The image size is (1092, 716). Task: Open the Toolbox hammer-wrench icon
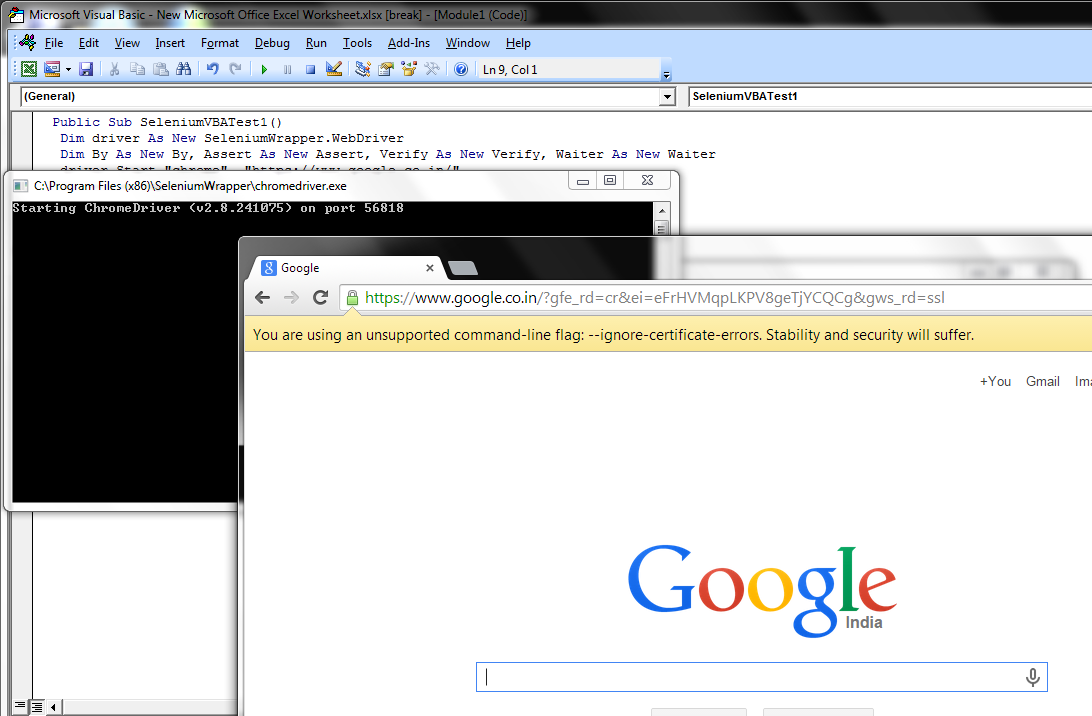click(432, 69)
